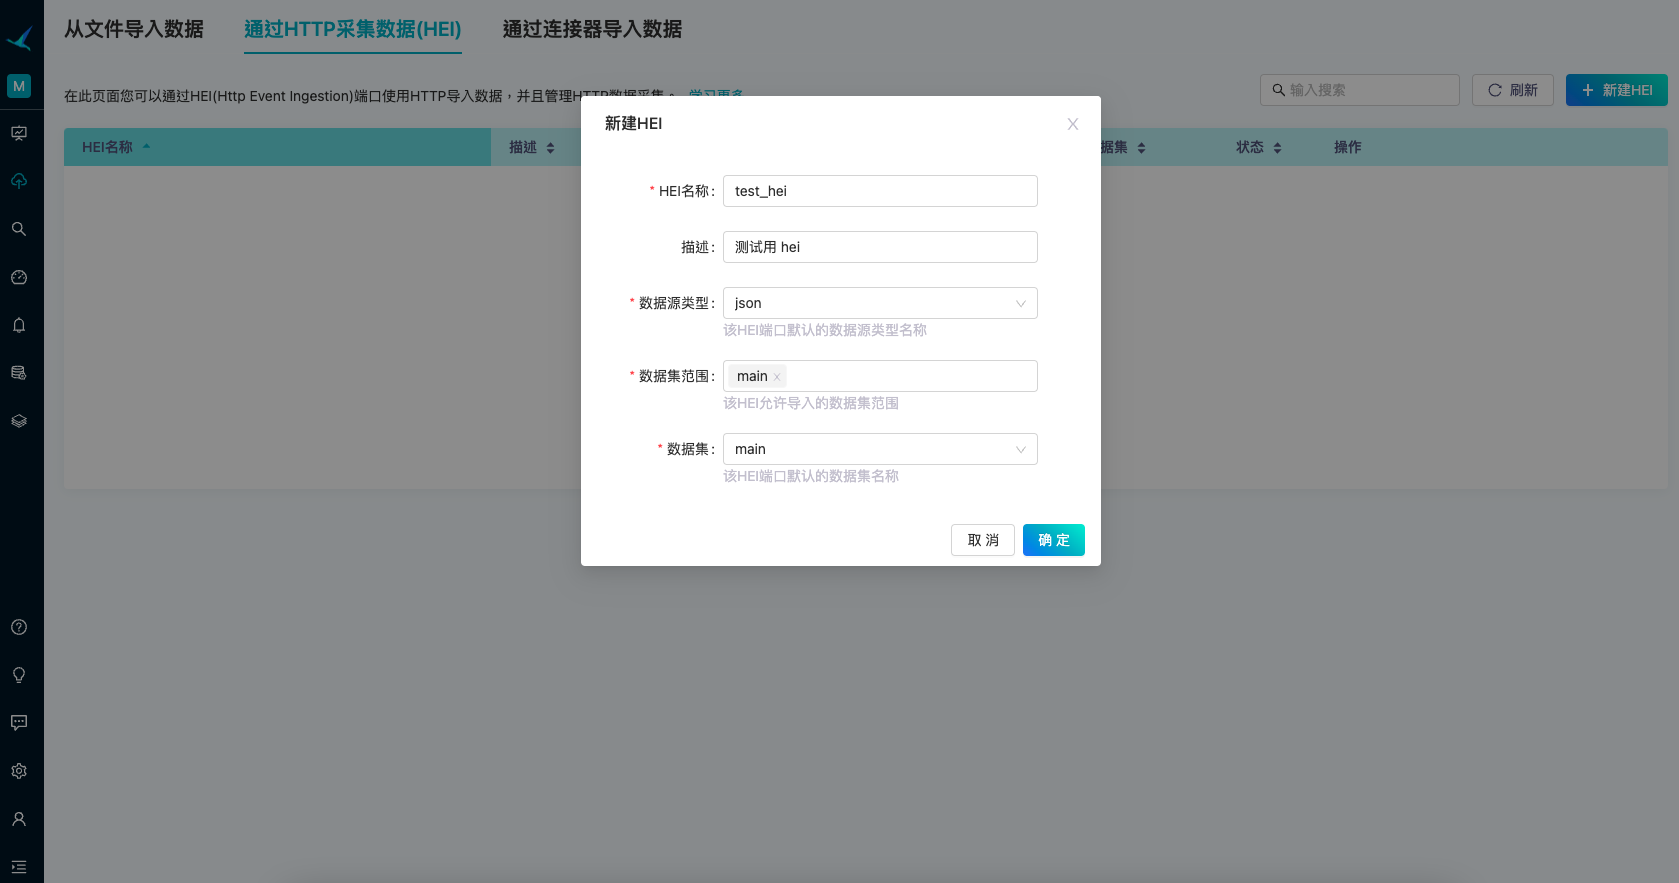This screenshot has height=883, width=1679.
Task: Open the user profile sidebar icon
Action: pyautogui.click(x=19, y=819)
